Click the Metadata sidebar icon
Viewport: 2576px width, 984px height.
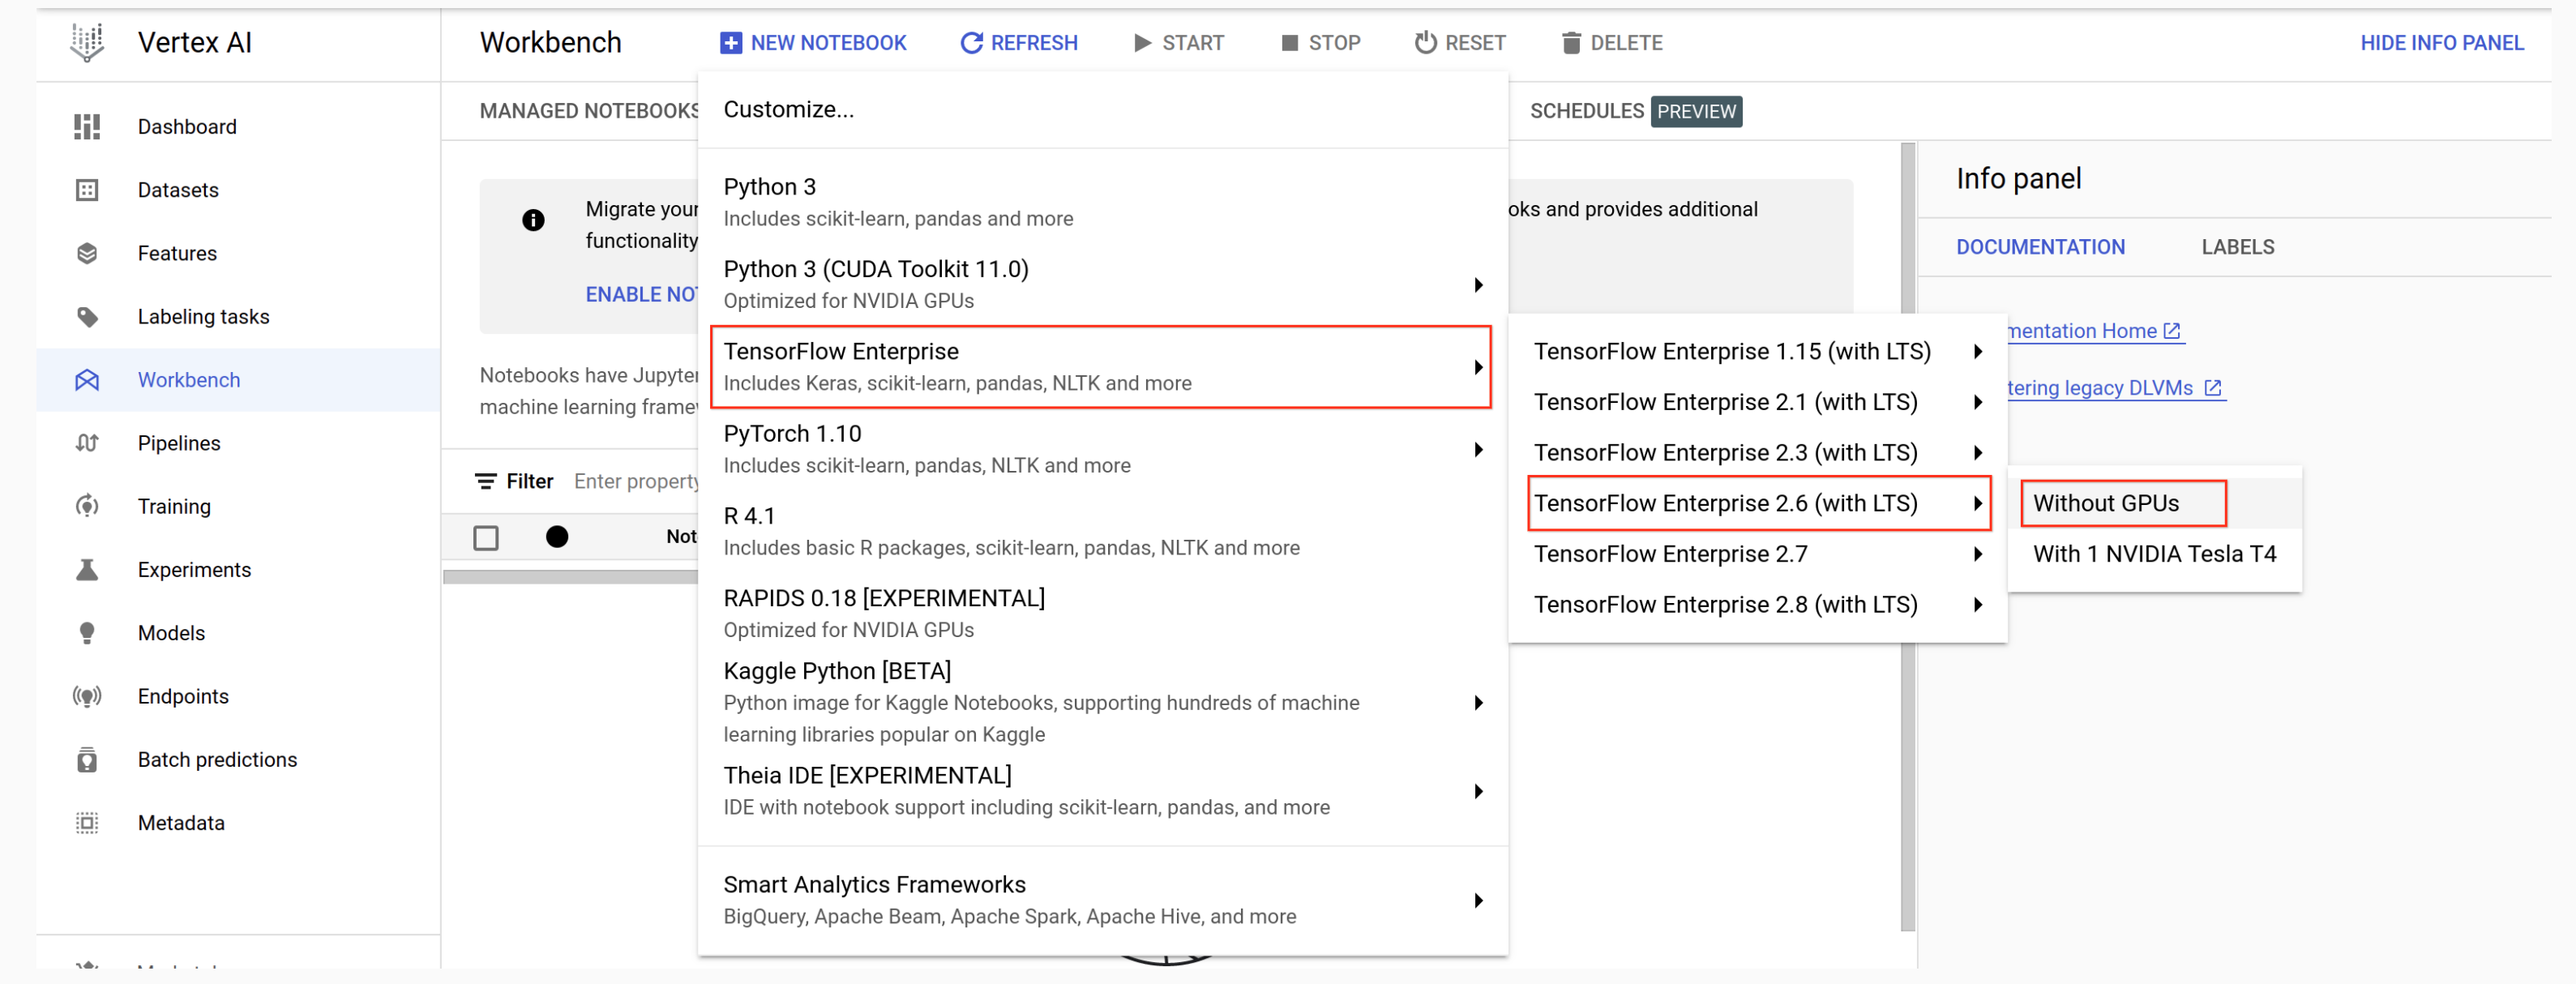(87, 823)
